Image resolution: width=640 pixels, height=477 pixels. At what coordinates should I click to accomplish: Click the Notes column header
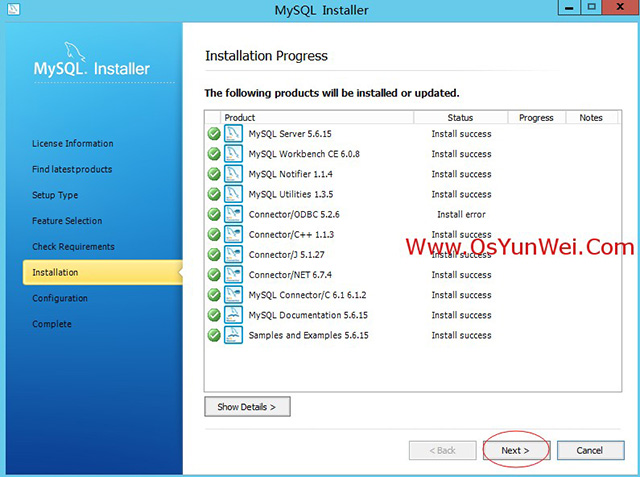[591, 118]
